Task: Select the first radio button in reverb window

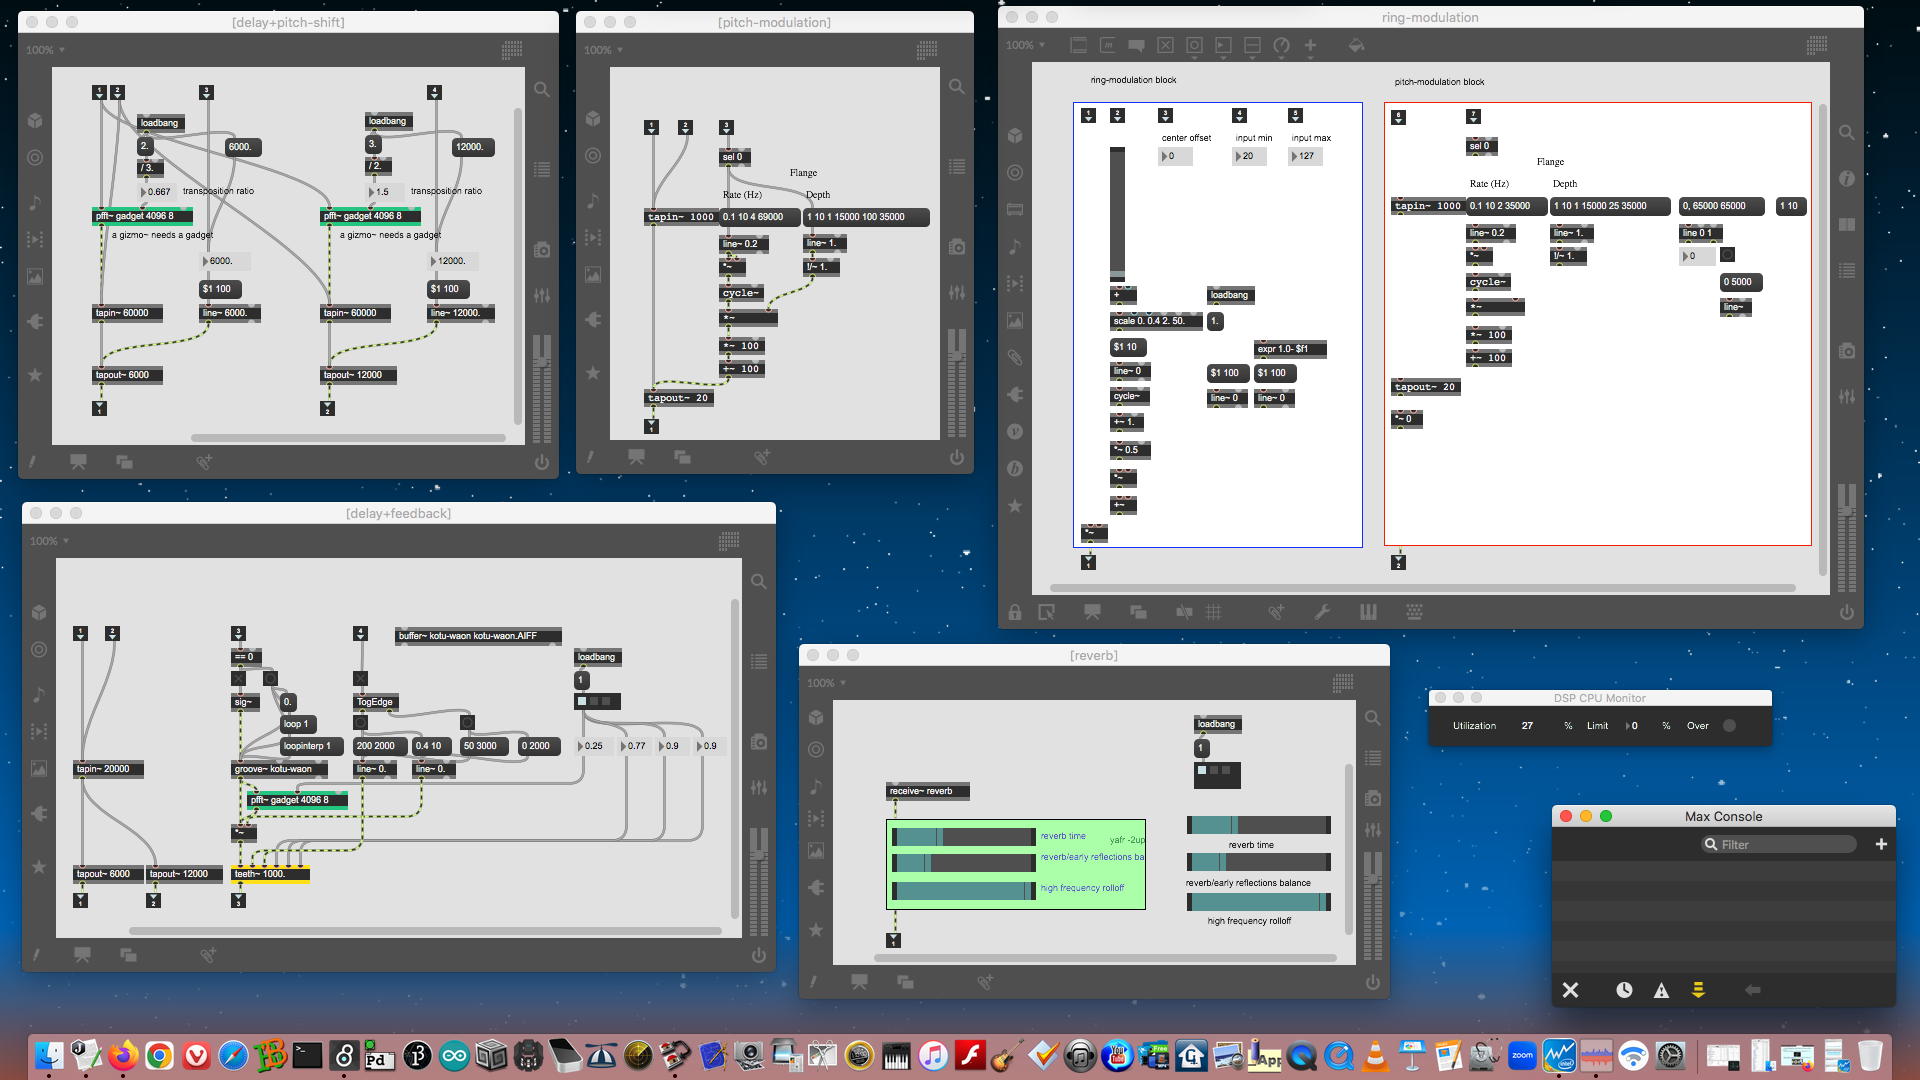Action: pyautogui.click(x=1203, y=770)
